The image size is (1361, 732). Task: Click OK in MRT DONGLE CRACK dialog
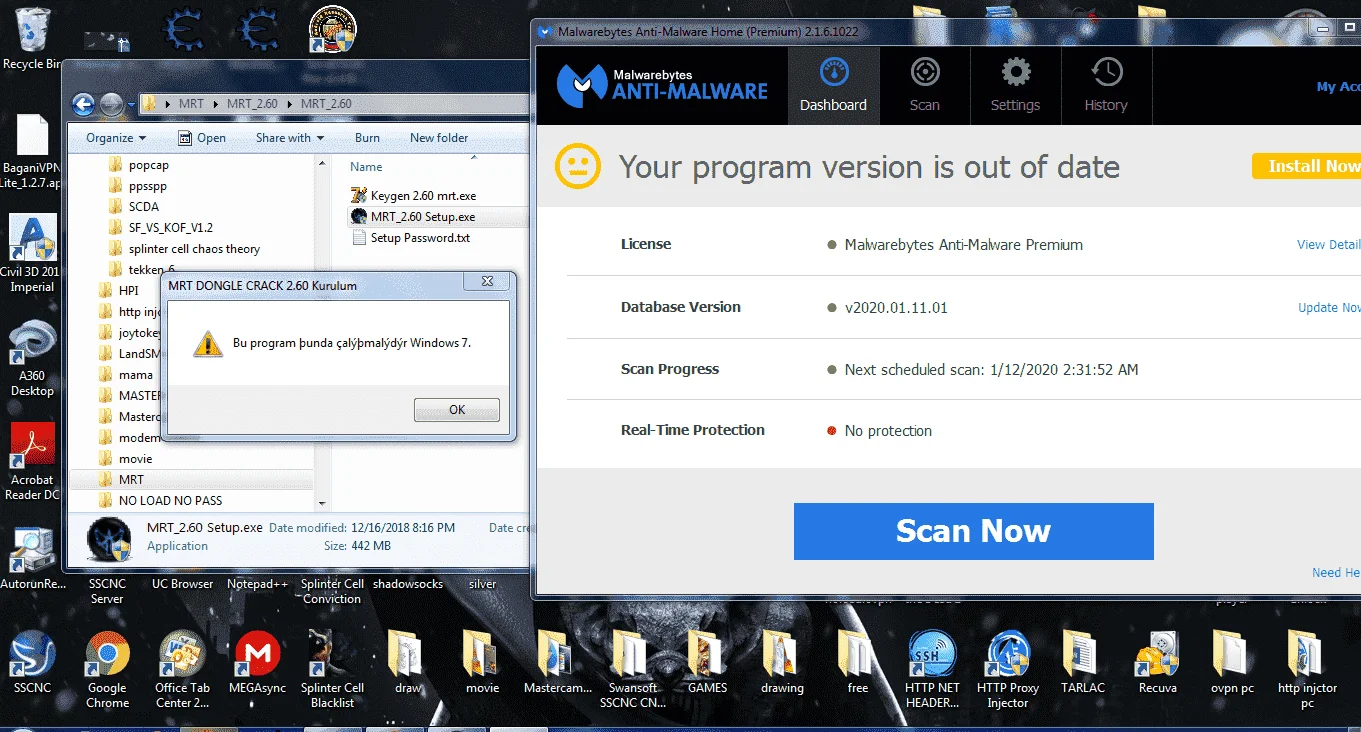coord(457,410)
